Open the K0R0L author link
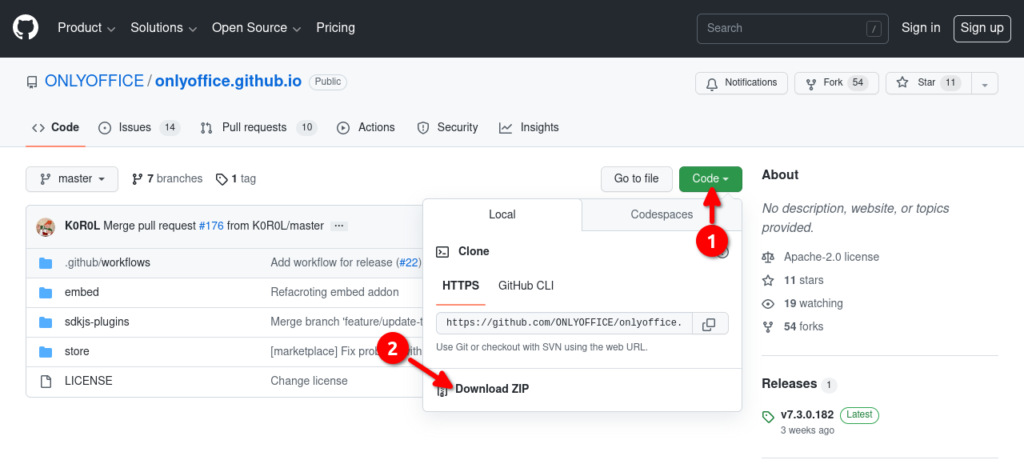 pyautogui.click(x=82, y=226)
